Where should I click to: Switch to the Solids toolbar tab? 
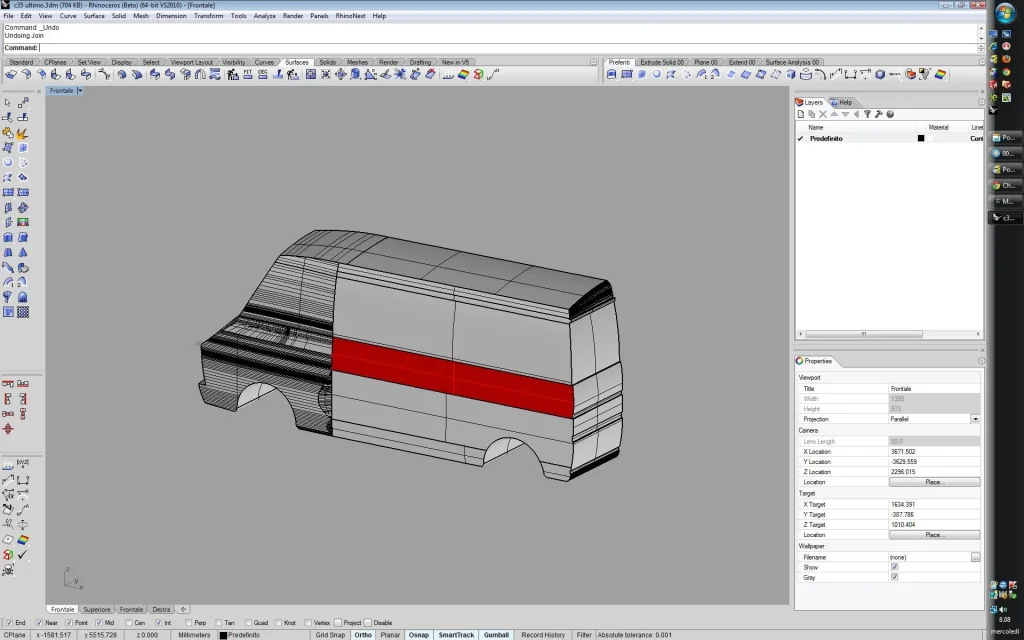click(x=327, y=62)
